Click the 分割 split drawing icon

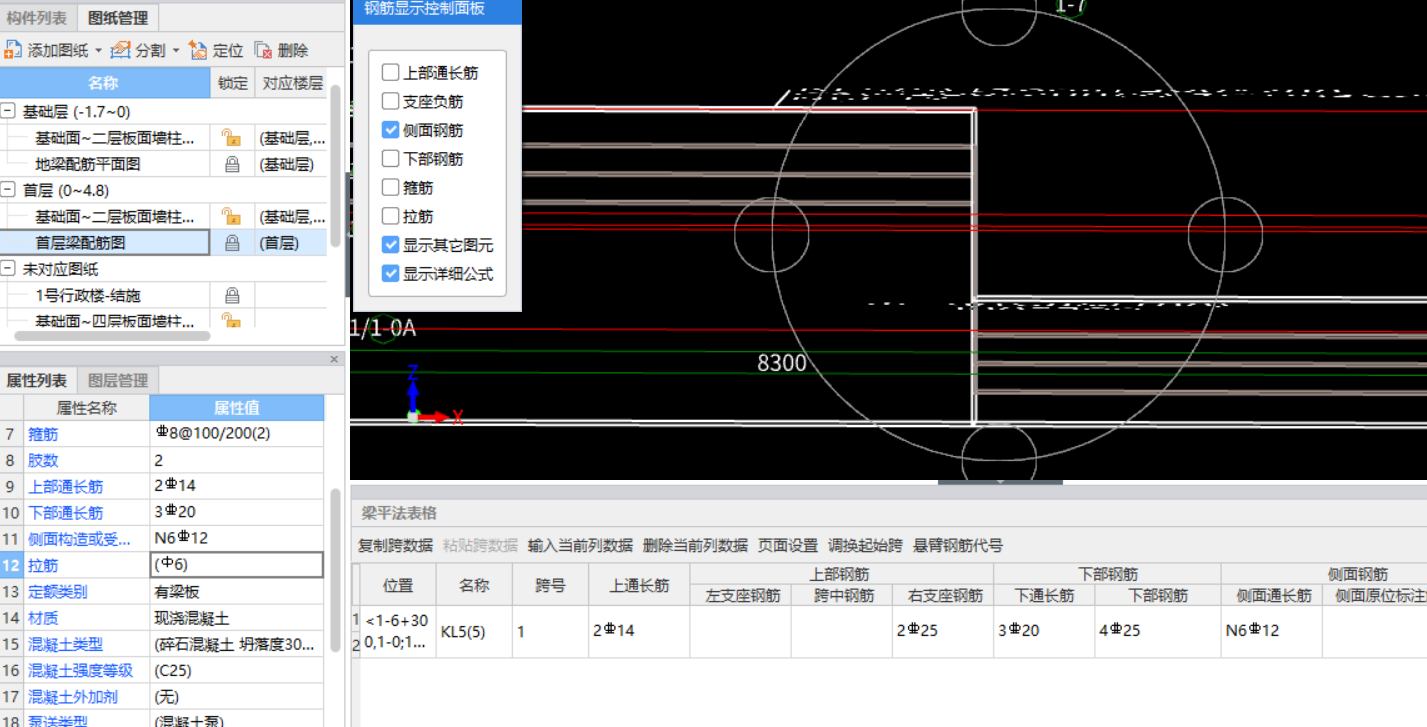[121, 50]
